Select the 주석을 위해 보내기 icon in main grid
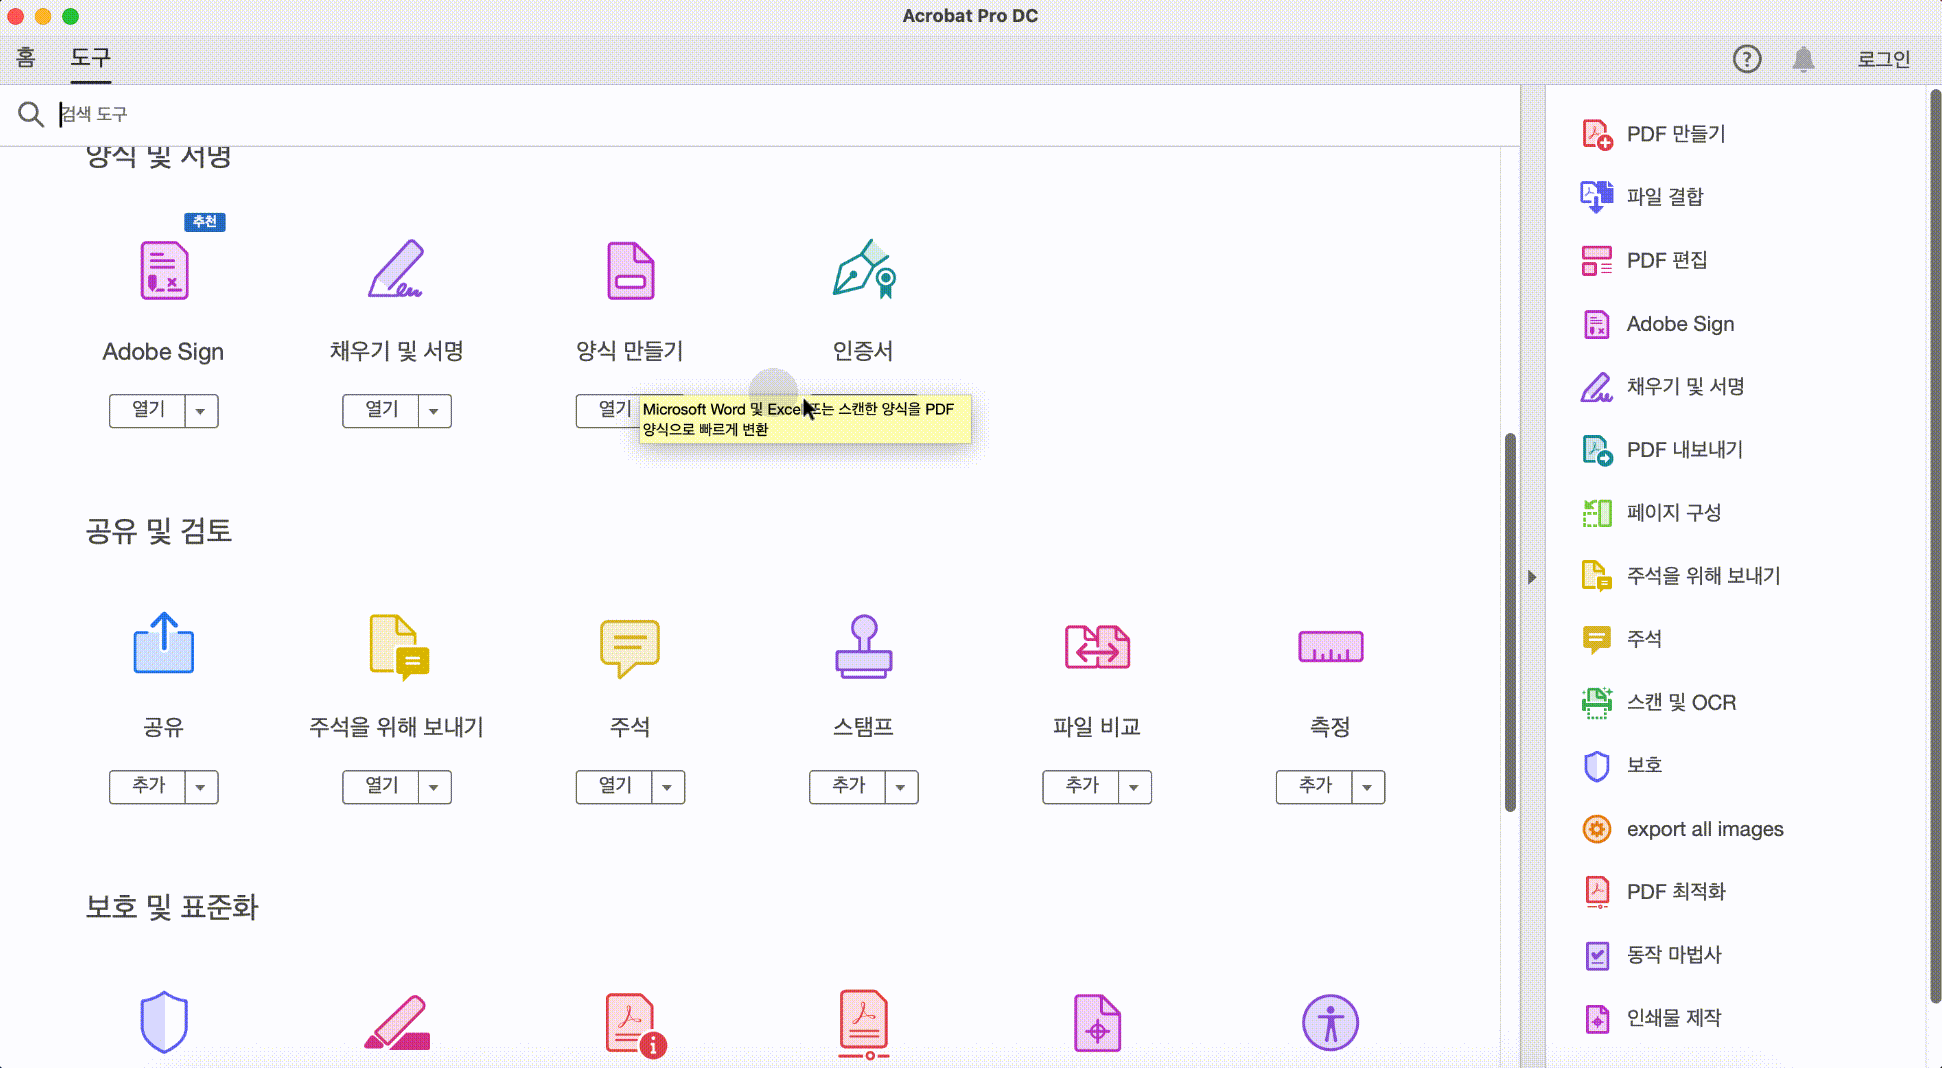This screenshot has width=1942, height=1068. [x=398, y=647]
